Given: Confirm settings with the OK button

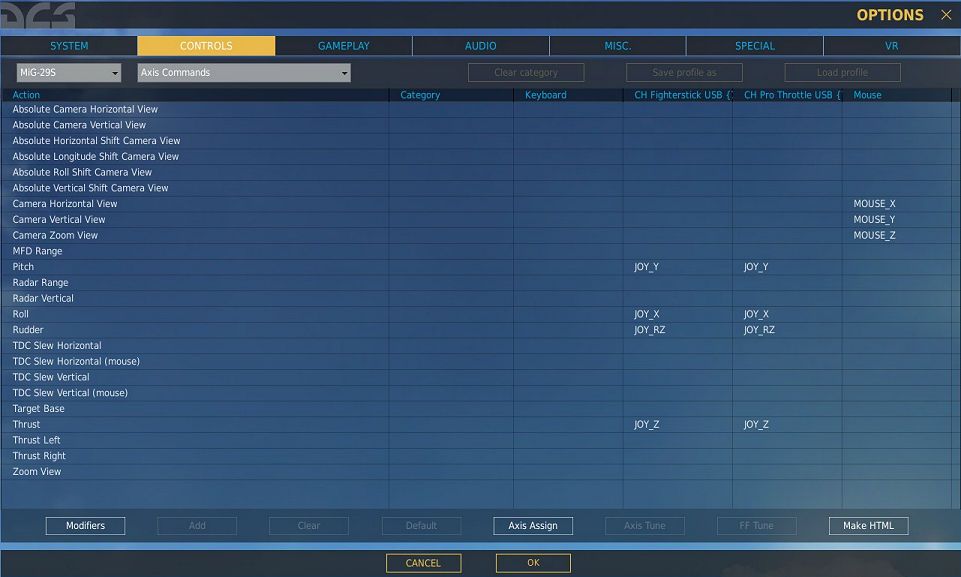Looking at the screenshot, I should (x=533, y=563).
